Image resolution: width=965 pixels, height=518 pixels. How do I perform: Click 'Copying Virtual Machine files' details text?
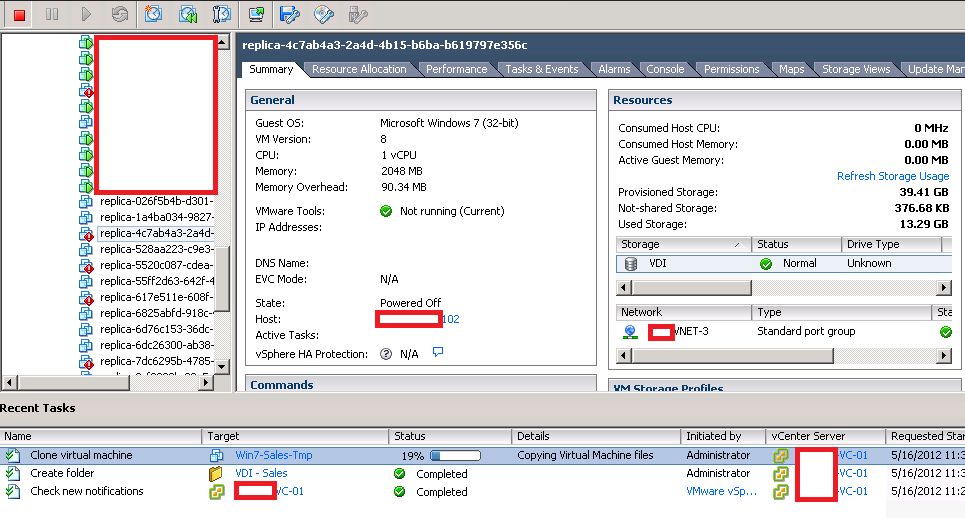click(x=585, y=455)
